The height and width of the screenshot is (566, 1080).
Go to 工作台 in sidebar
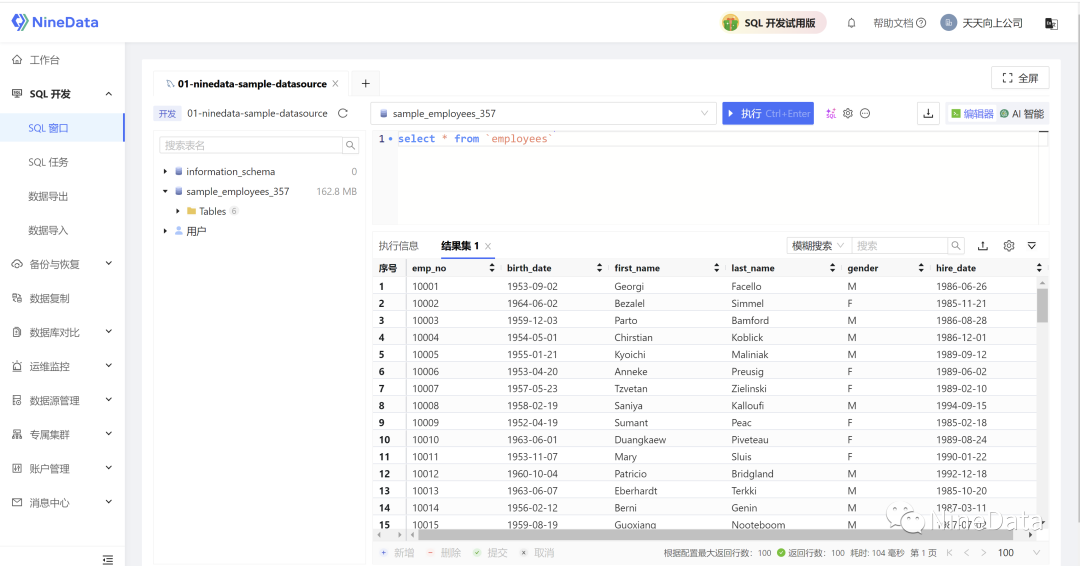(44, 60)
